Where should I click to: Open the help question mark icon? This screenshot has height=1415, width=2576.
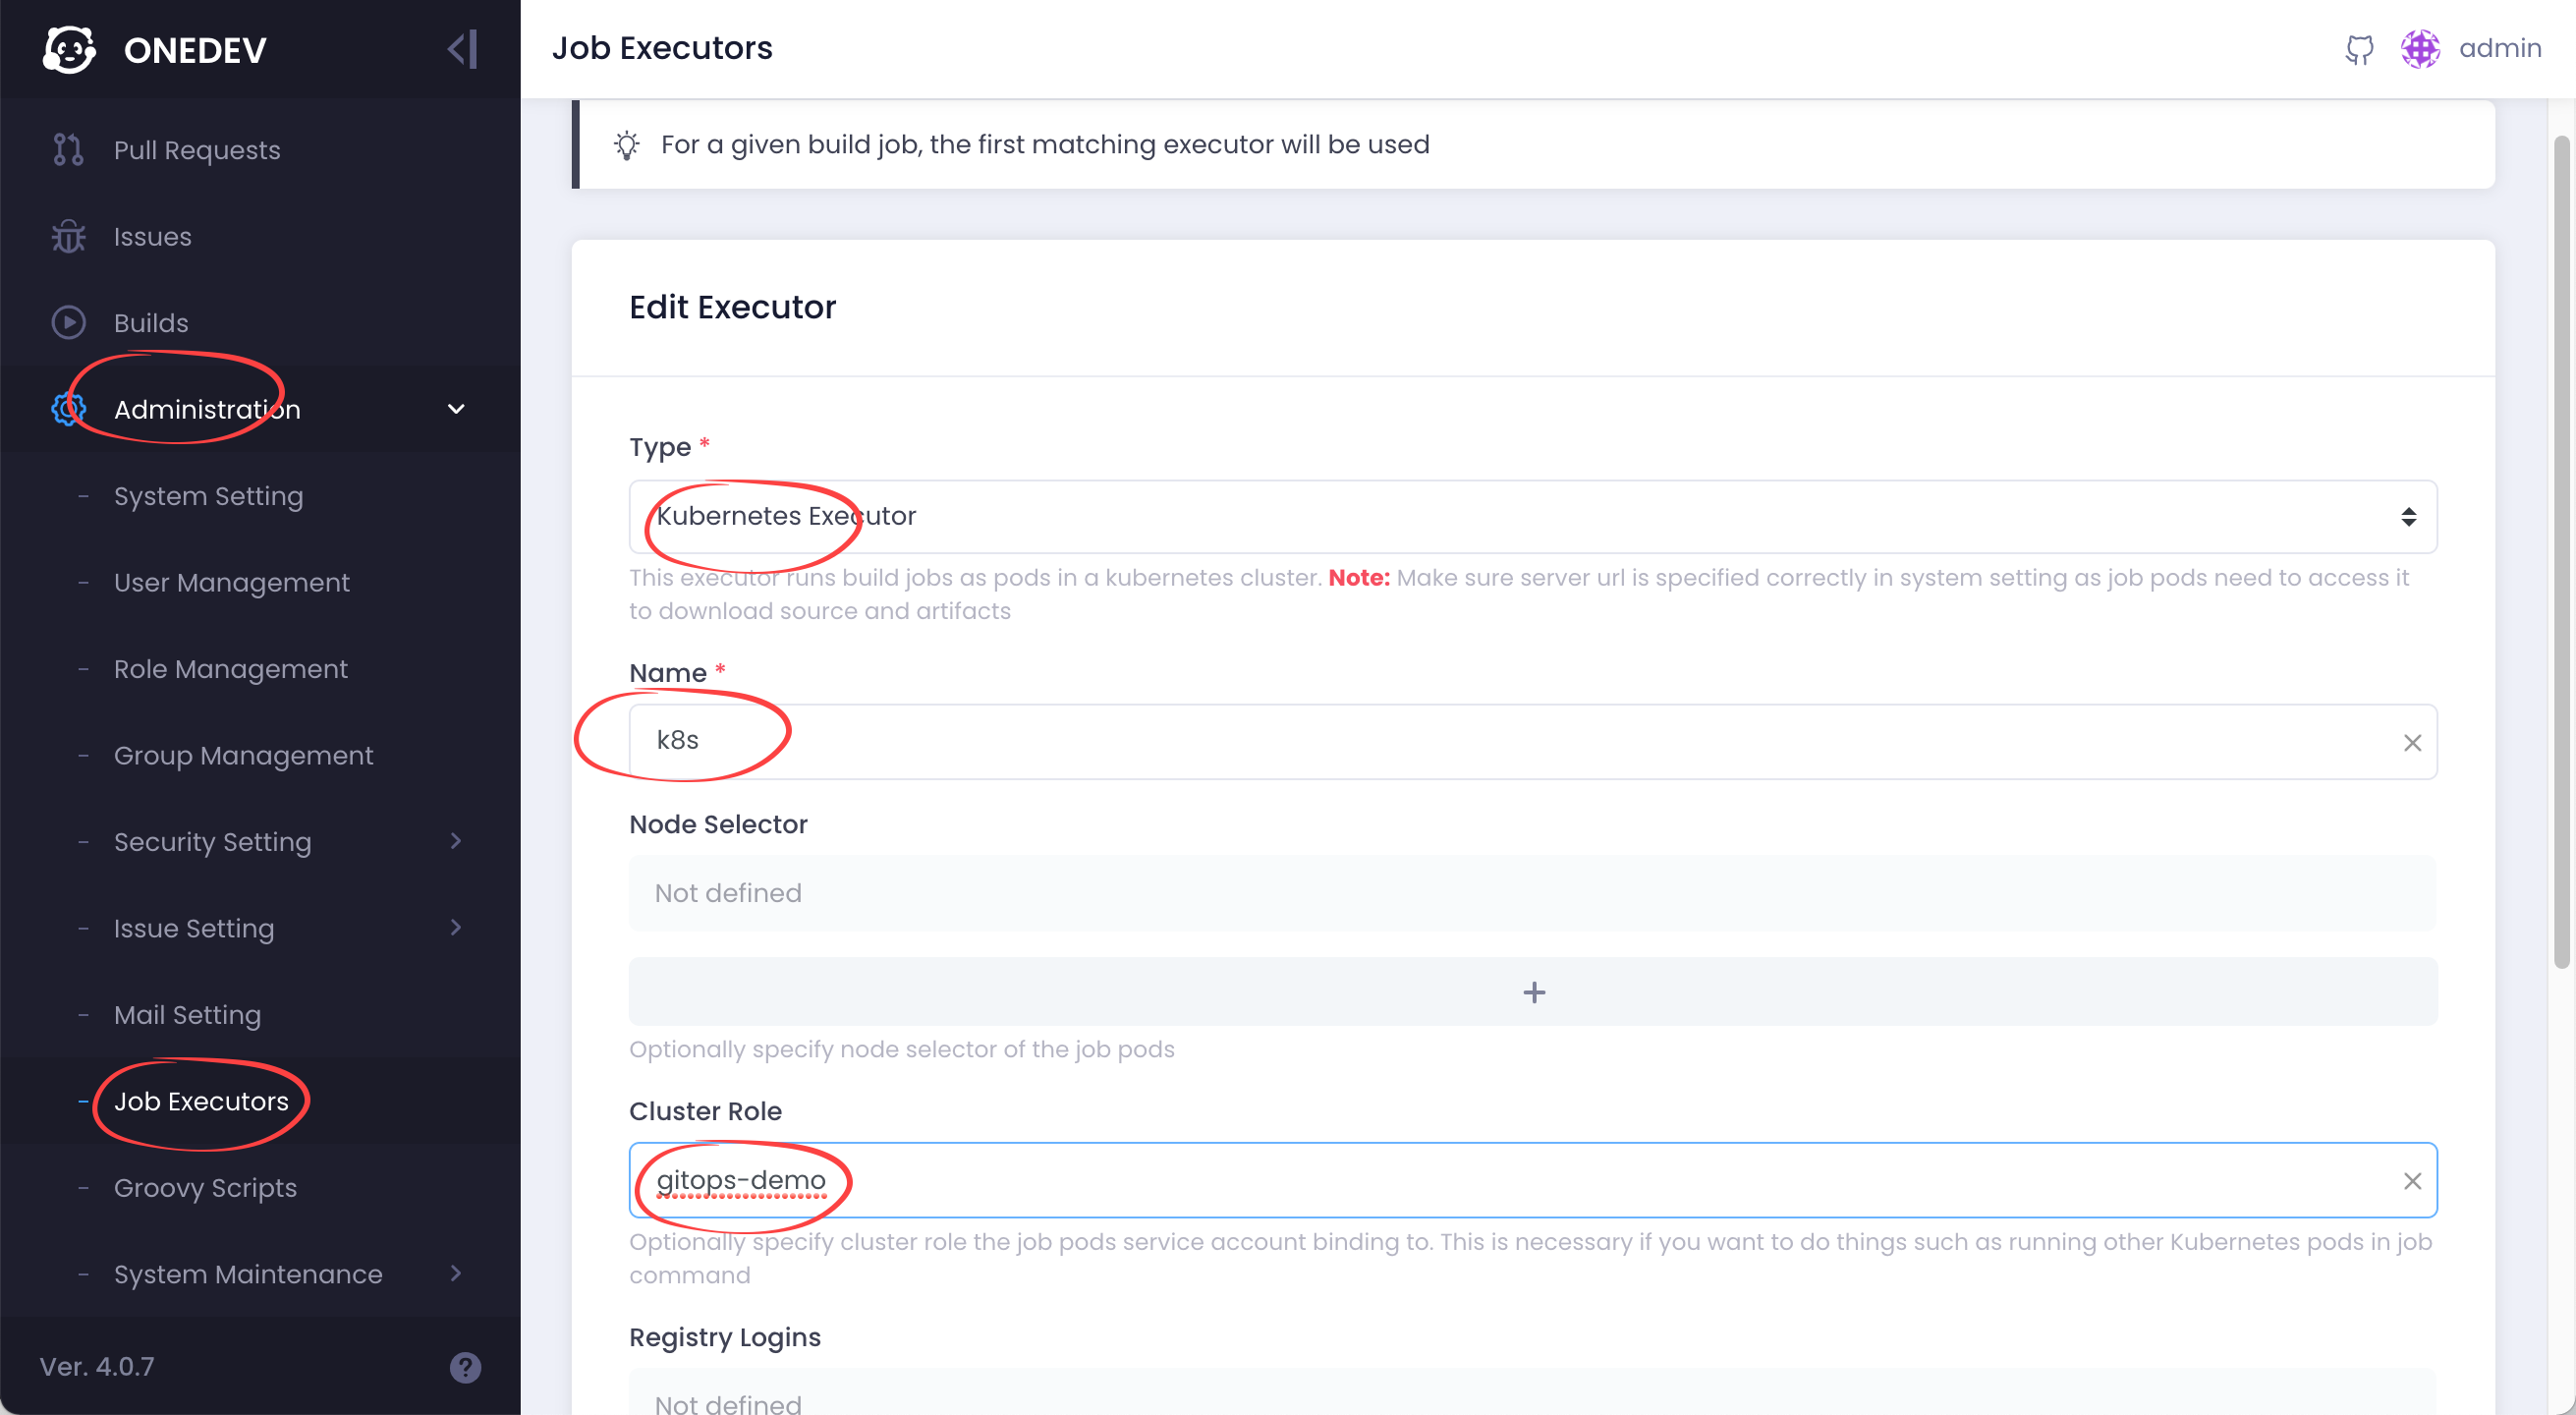[x=465, y=1367]
